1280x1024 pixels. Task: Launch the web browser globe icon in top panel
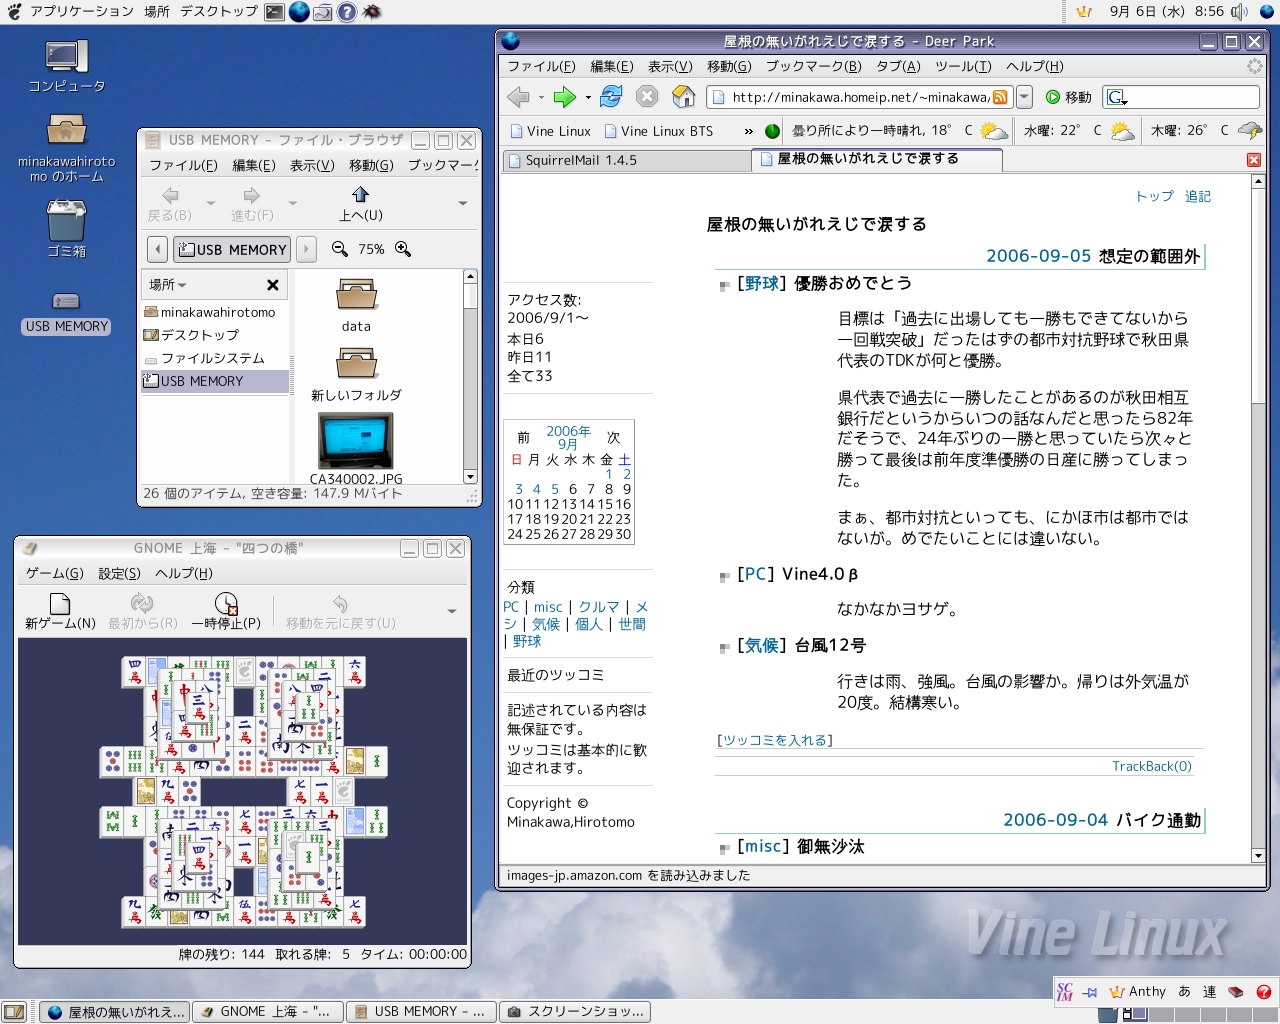tap(299, 12)
